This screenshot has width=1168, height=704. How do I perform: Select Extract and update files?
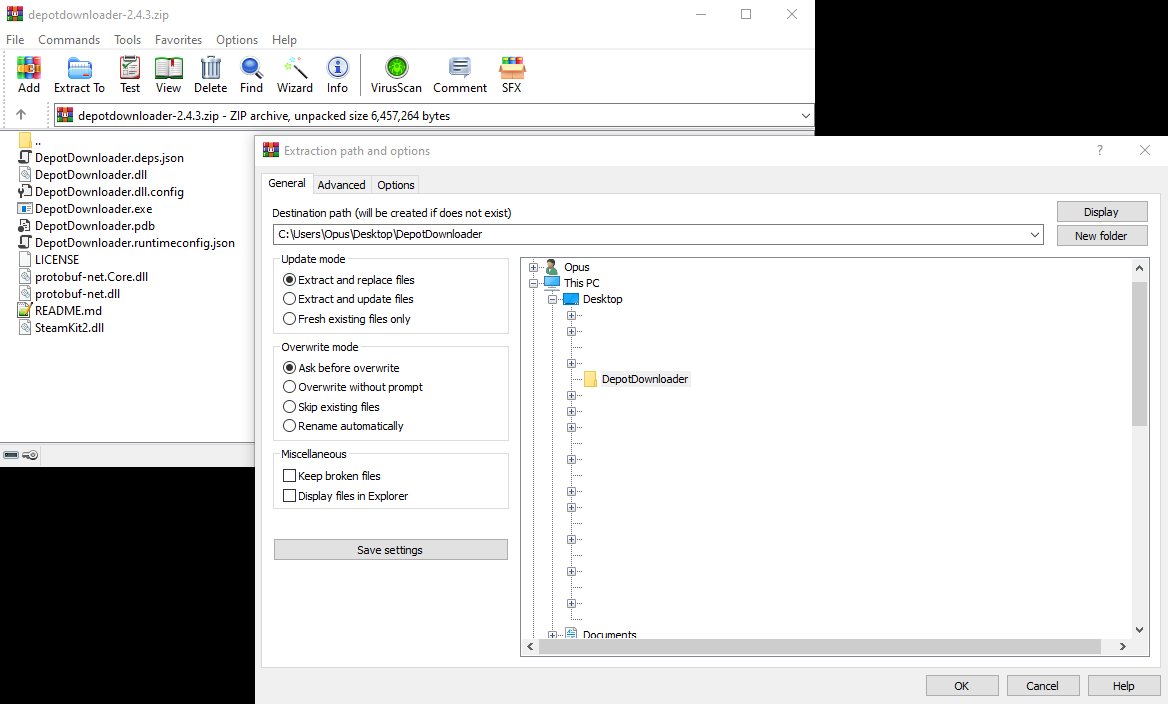[289, 299]
